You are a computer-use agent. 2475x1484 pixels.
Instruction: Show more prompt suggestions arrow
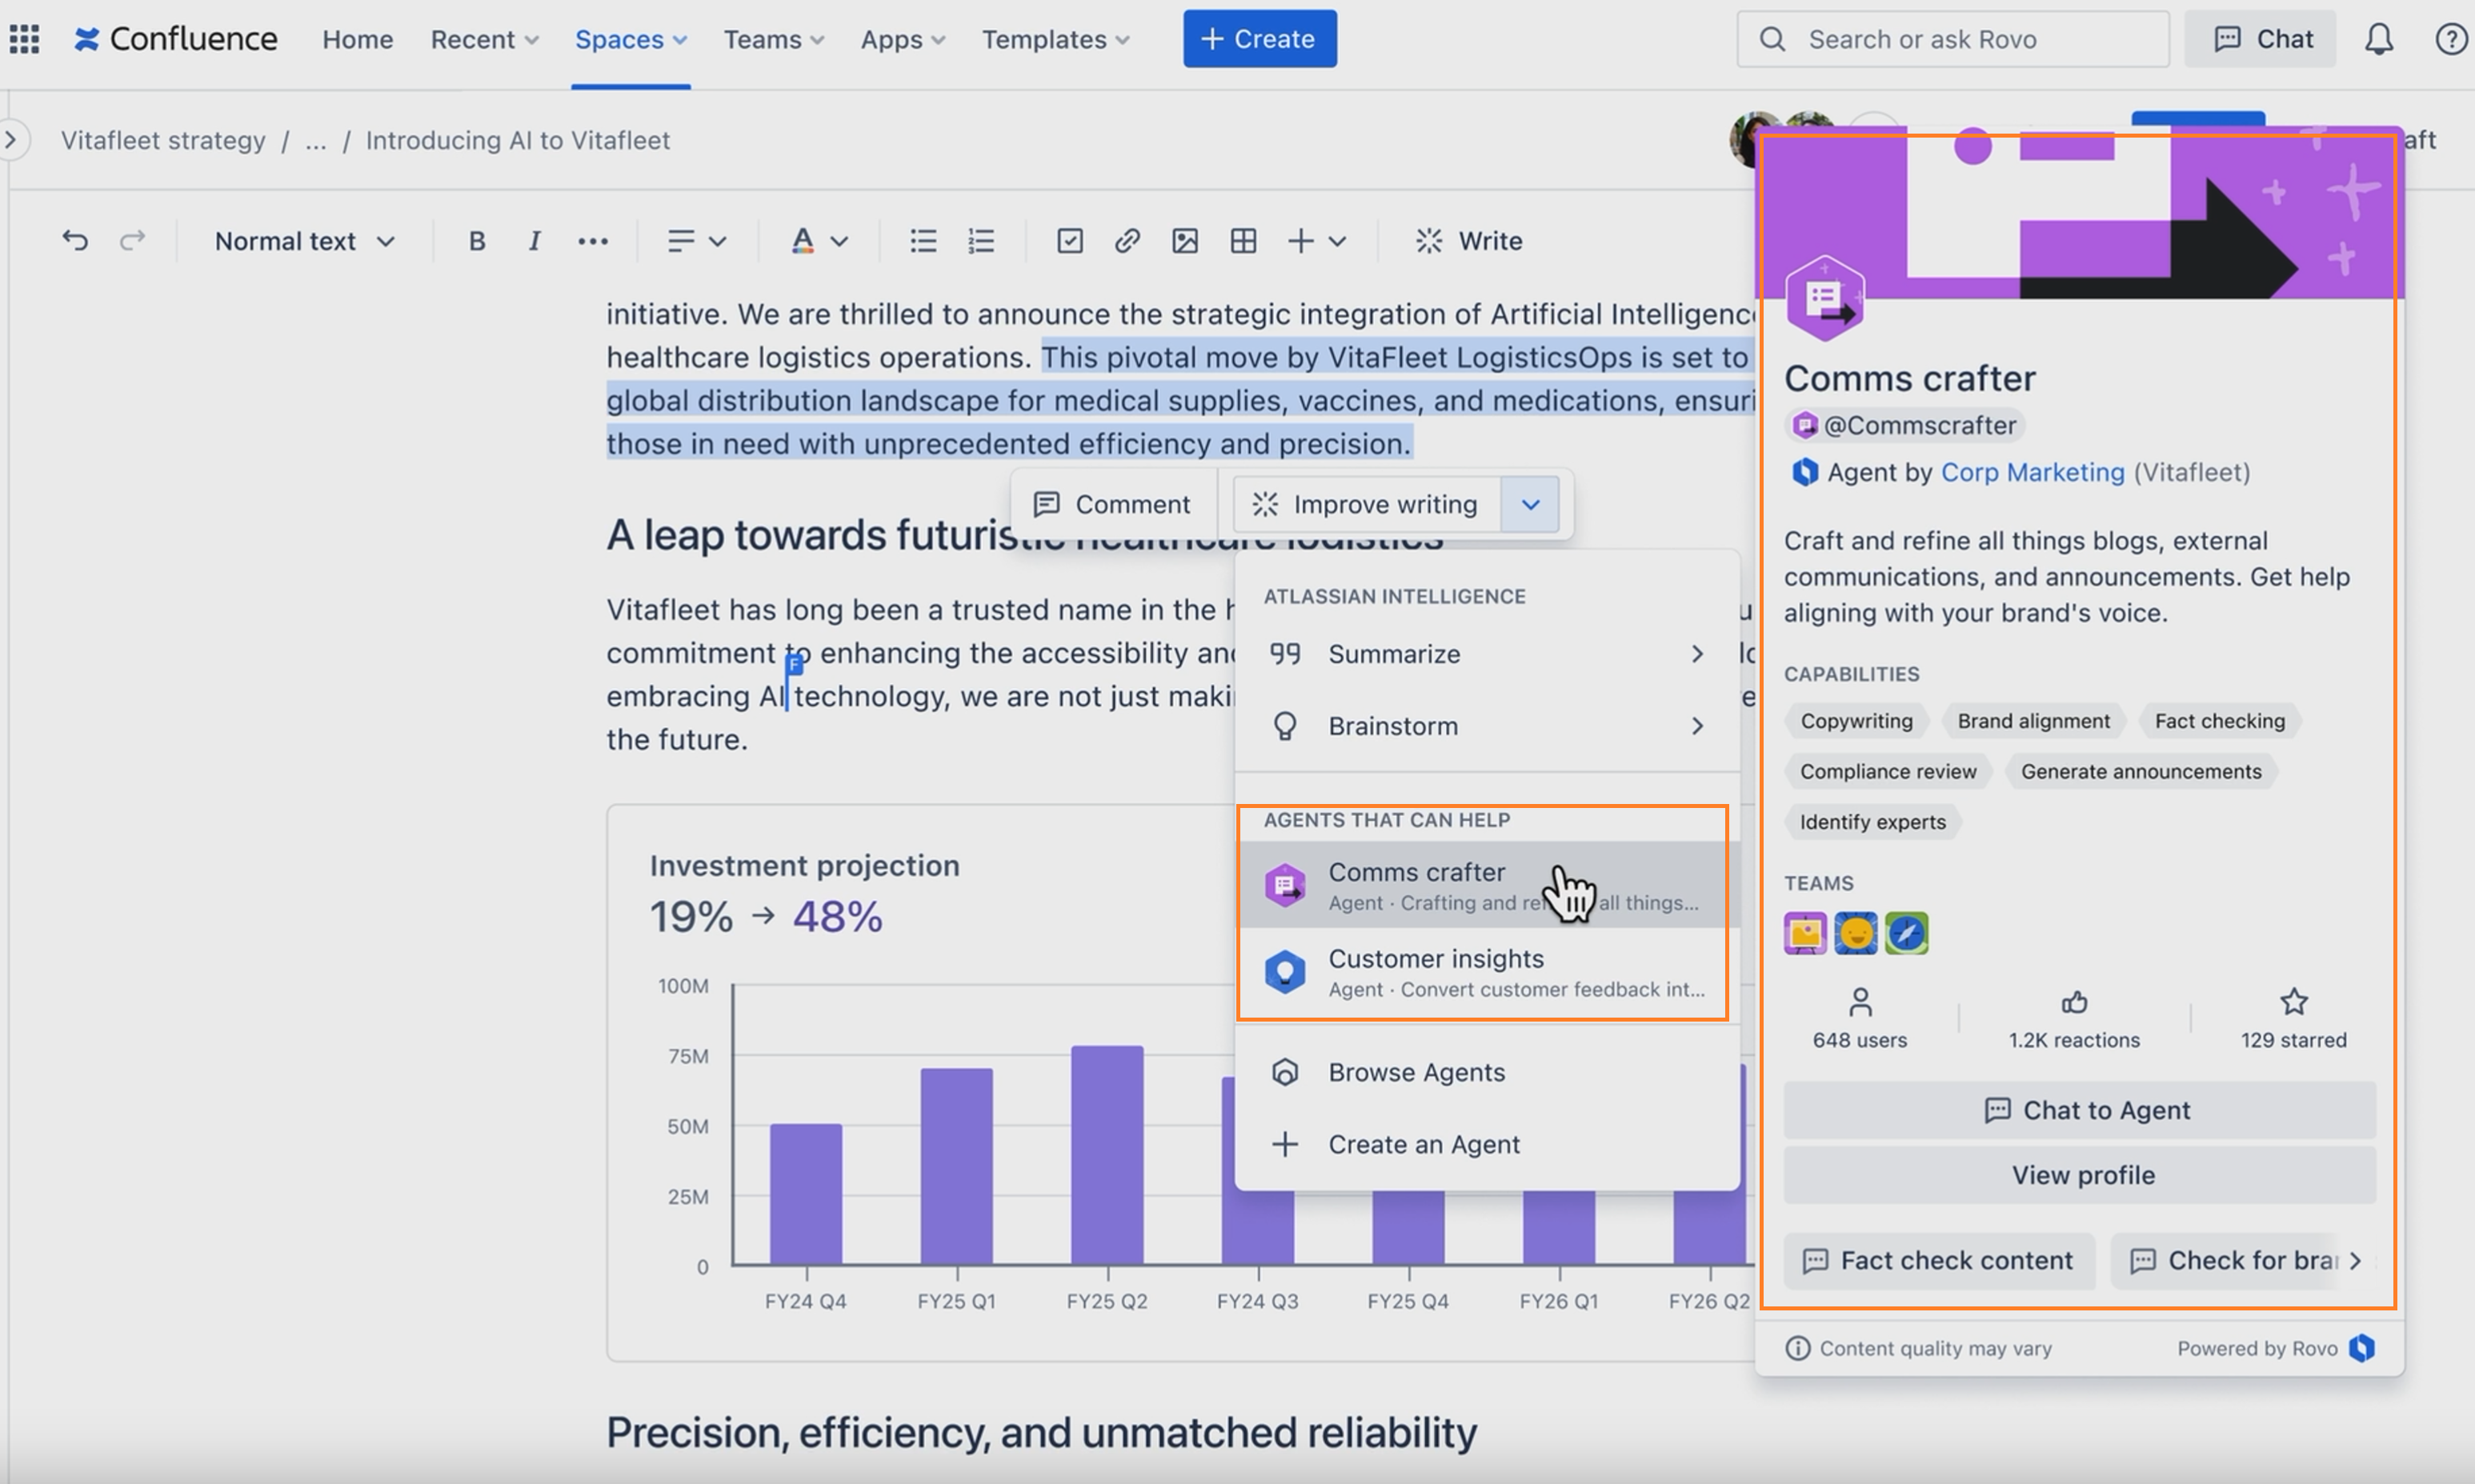point(2356,1261)
